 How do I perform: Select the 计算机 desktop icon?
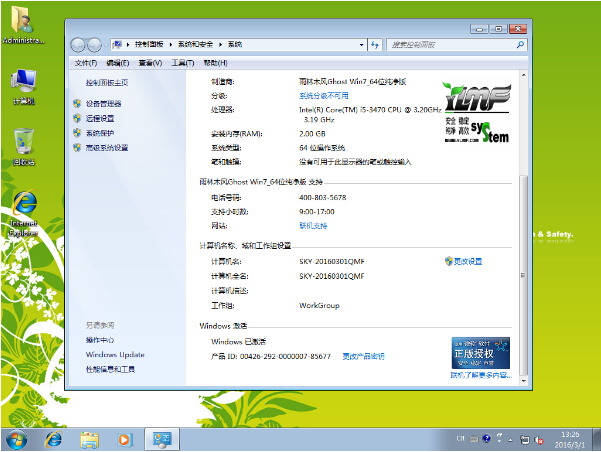tap(23, 86)
